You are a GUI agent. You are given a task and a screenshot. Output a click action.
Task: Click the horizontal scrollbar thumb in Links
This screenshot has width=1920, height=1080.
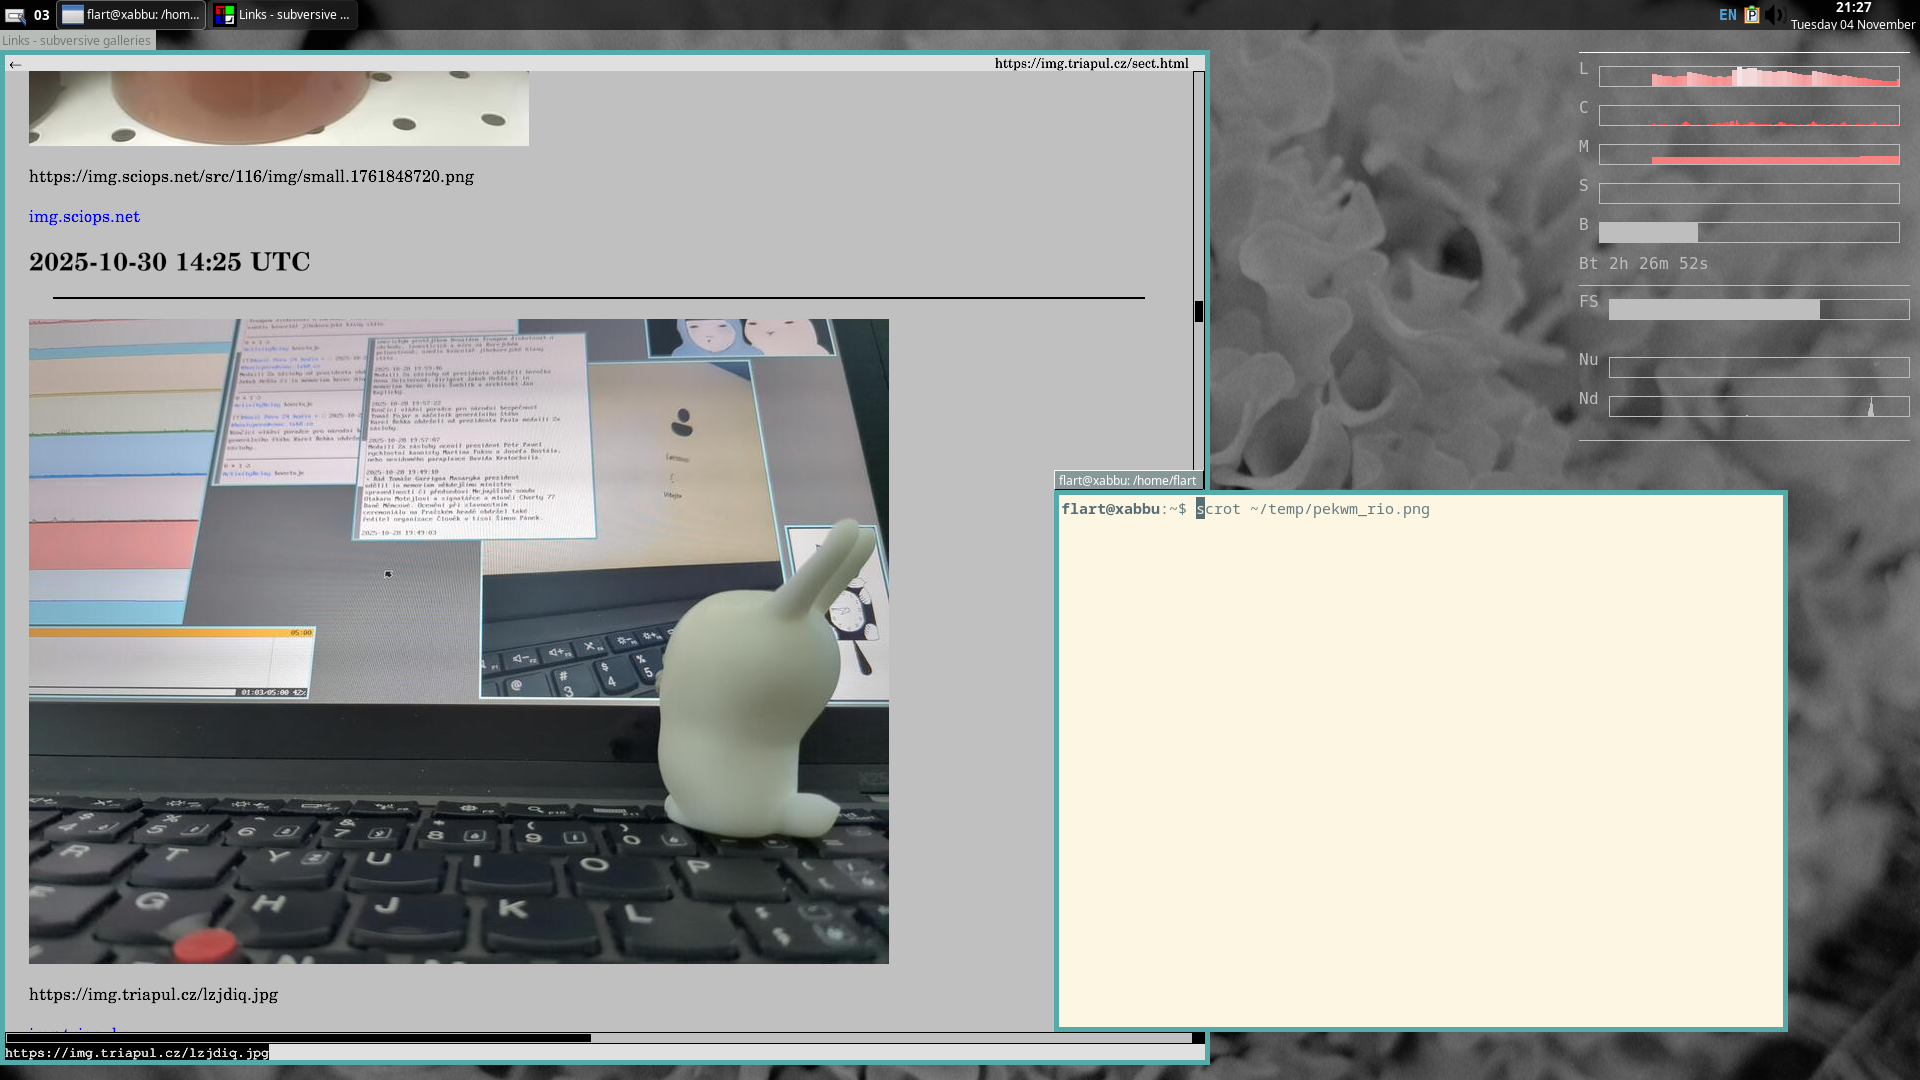point(298,1038)
